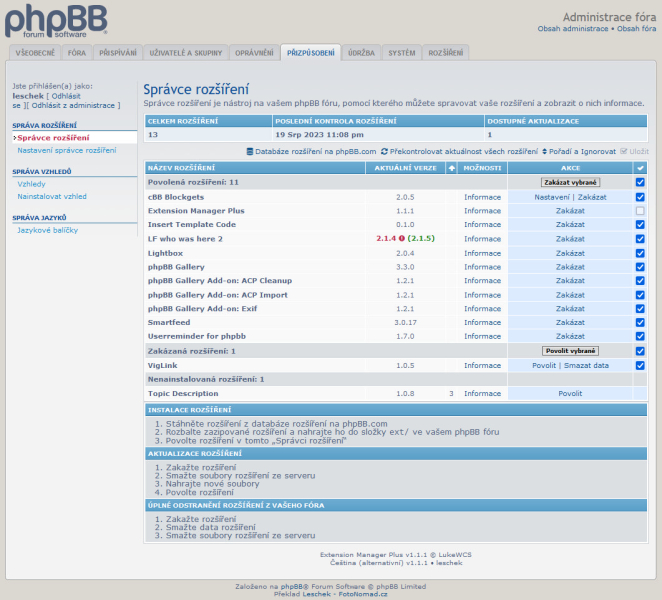This screenshot has width=662, height=600.
Task: Click Smazat data for VigLink
Action: coord(586,365)
